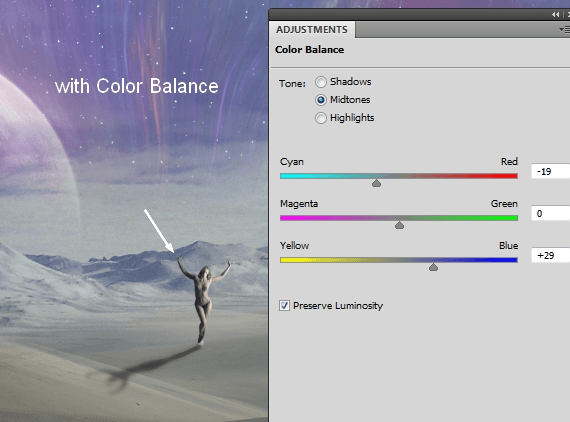Select the Shadows tone radio button
The width and height of the screenshot is (570, 422).
321,82
